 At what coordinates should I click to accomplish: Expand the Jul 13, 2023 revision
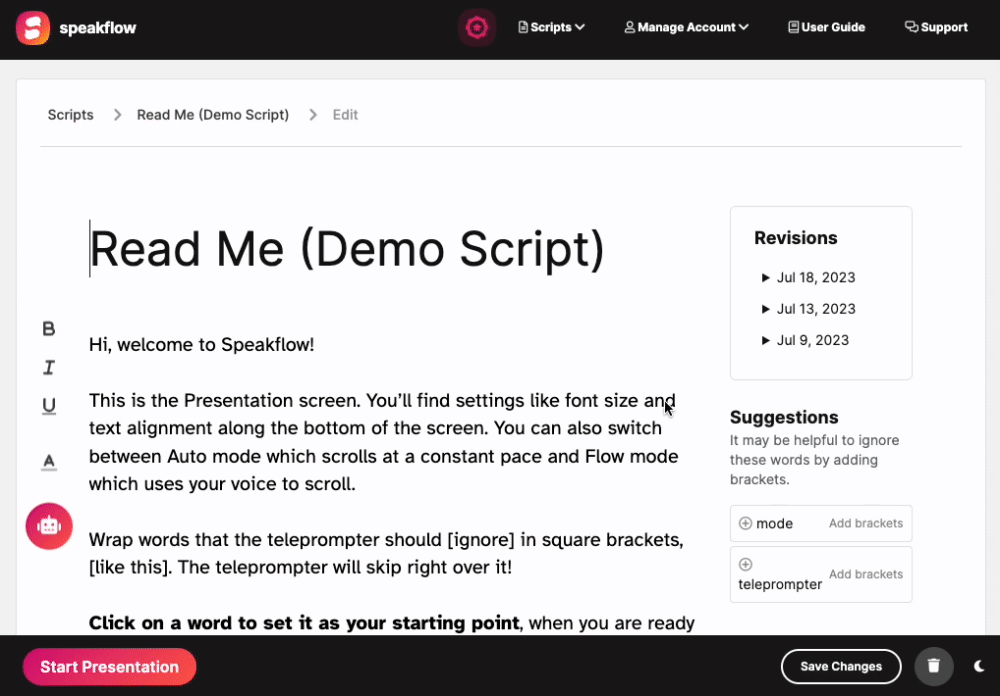[808, 309]
